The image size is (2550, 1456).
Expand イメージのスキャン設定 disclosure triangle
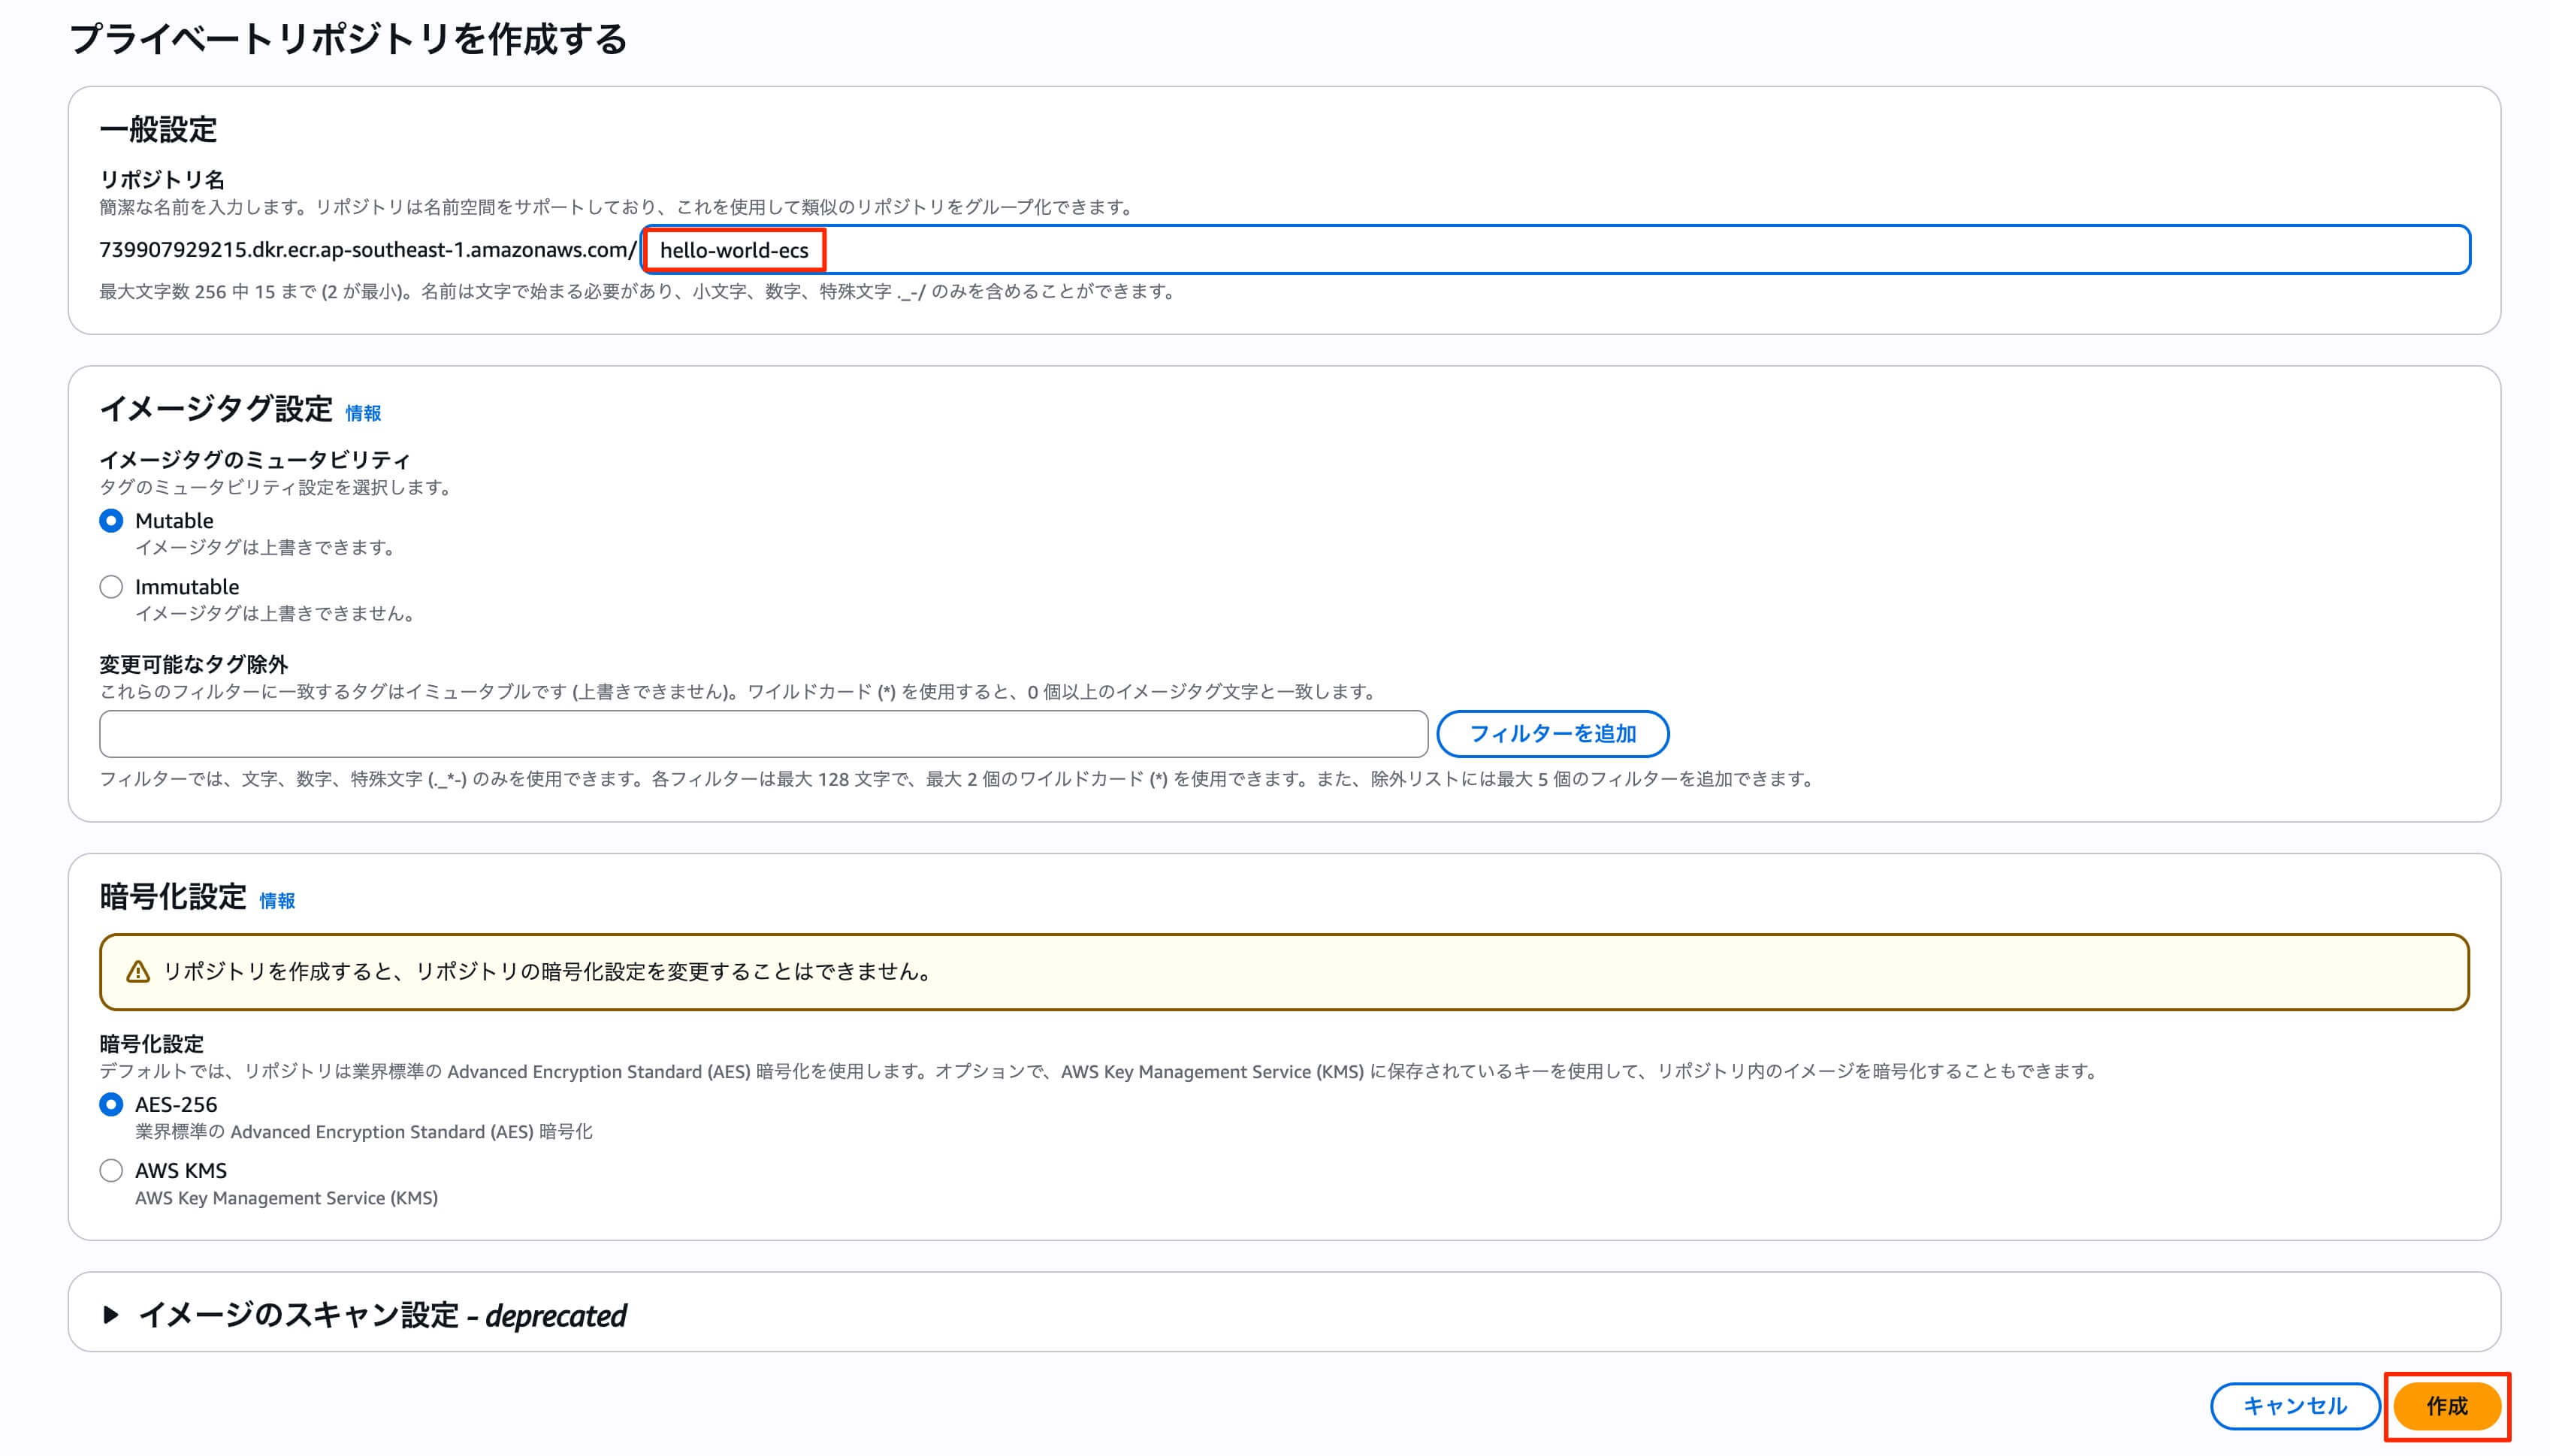[111, 1315]
